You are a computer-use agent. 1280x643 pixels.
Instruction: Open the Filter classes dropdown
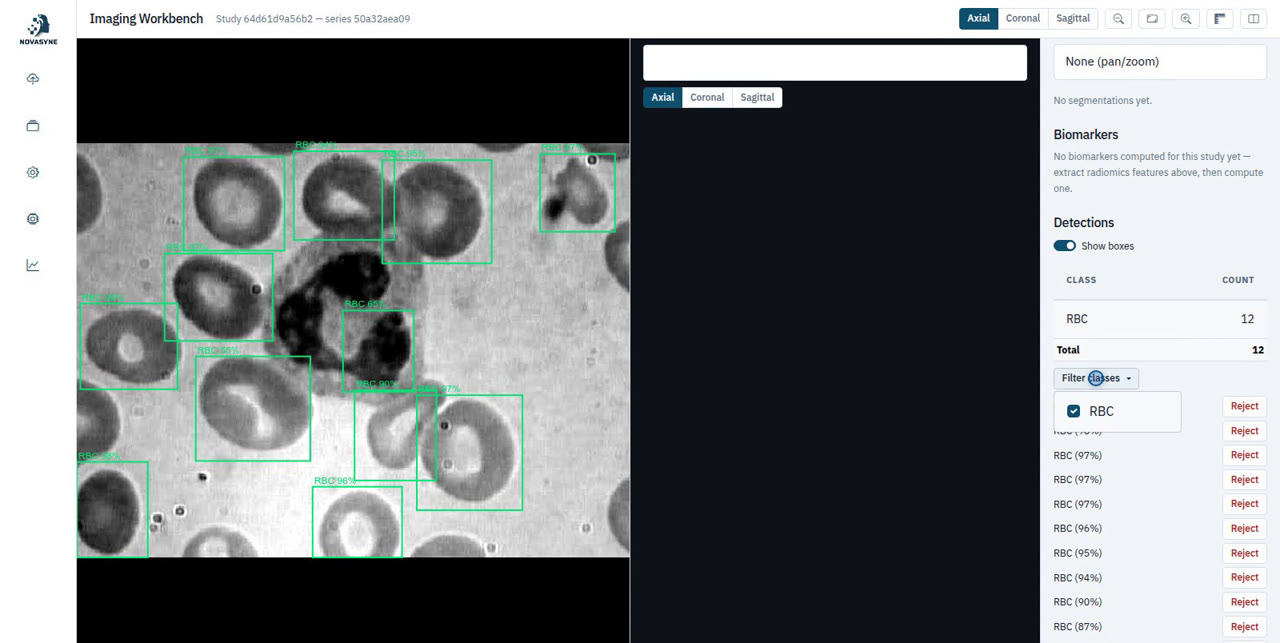pyautogui.click(x=1096, y=378)
